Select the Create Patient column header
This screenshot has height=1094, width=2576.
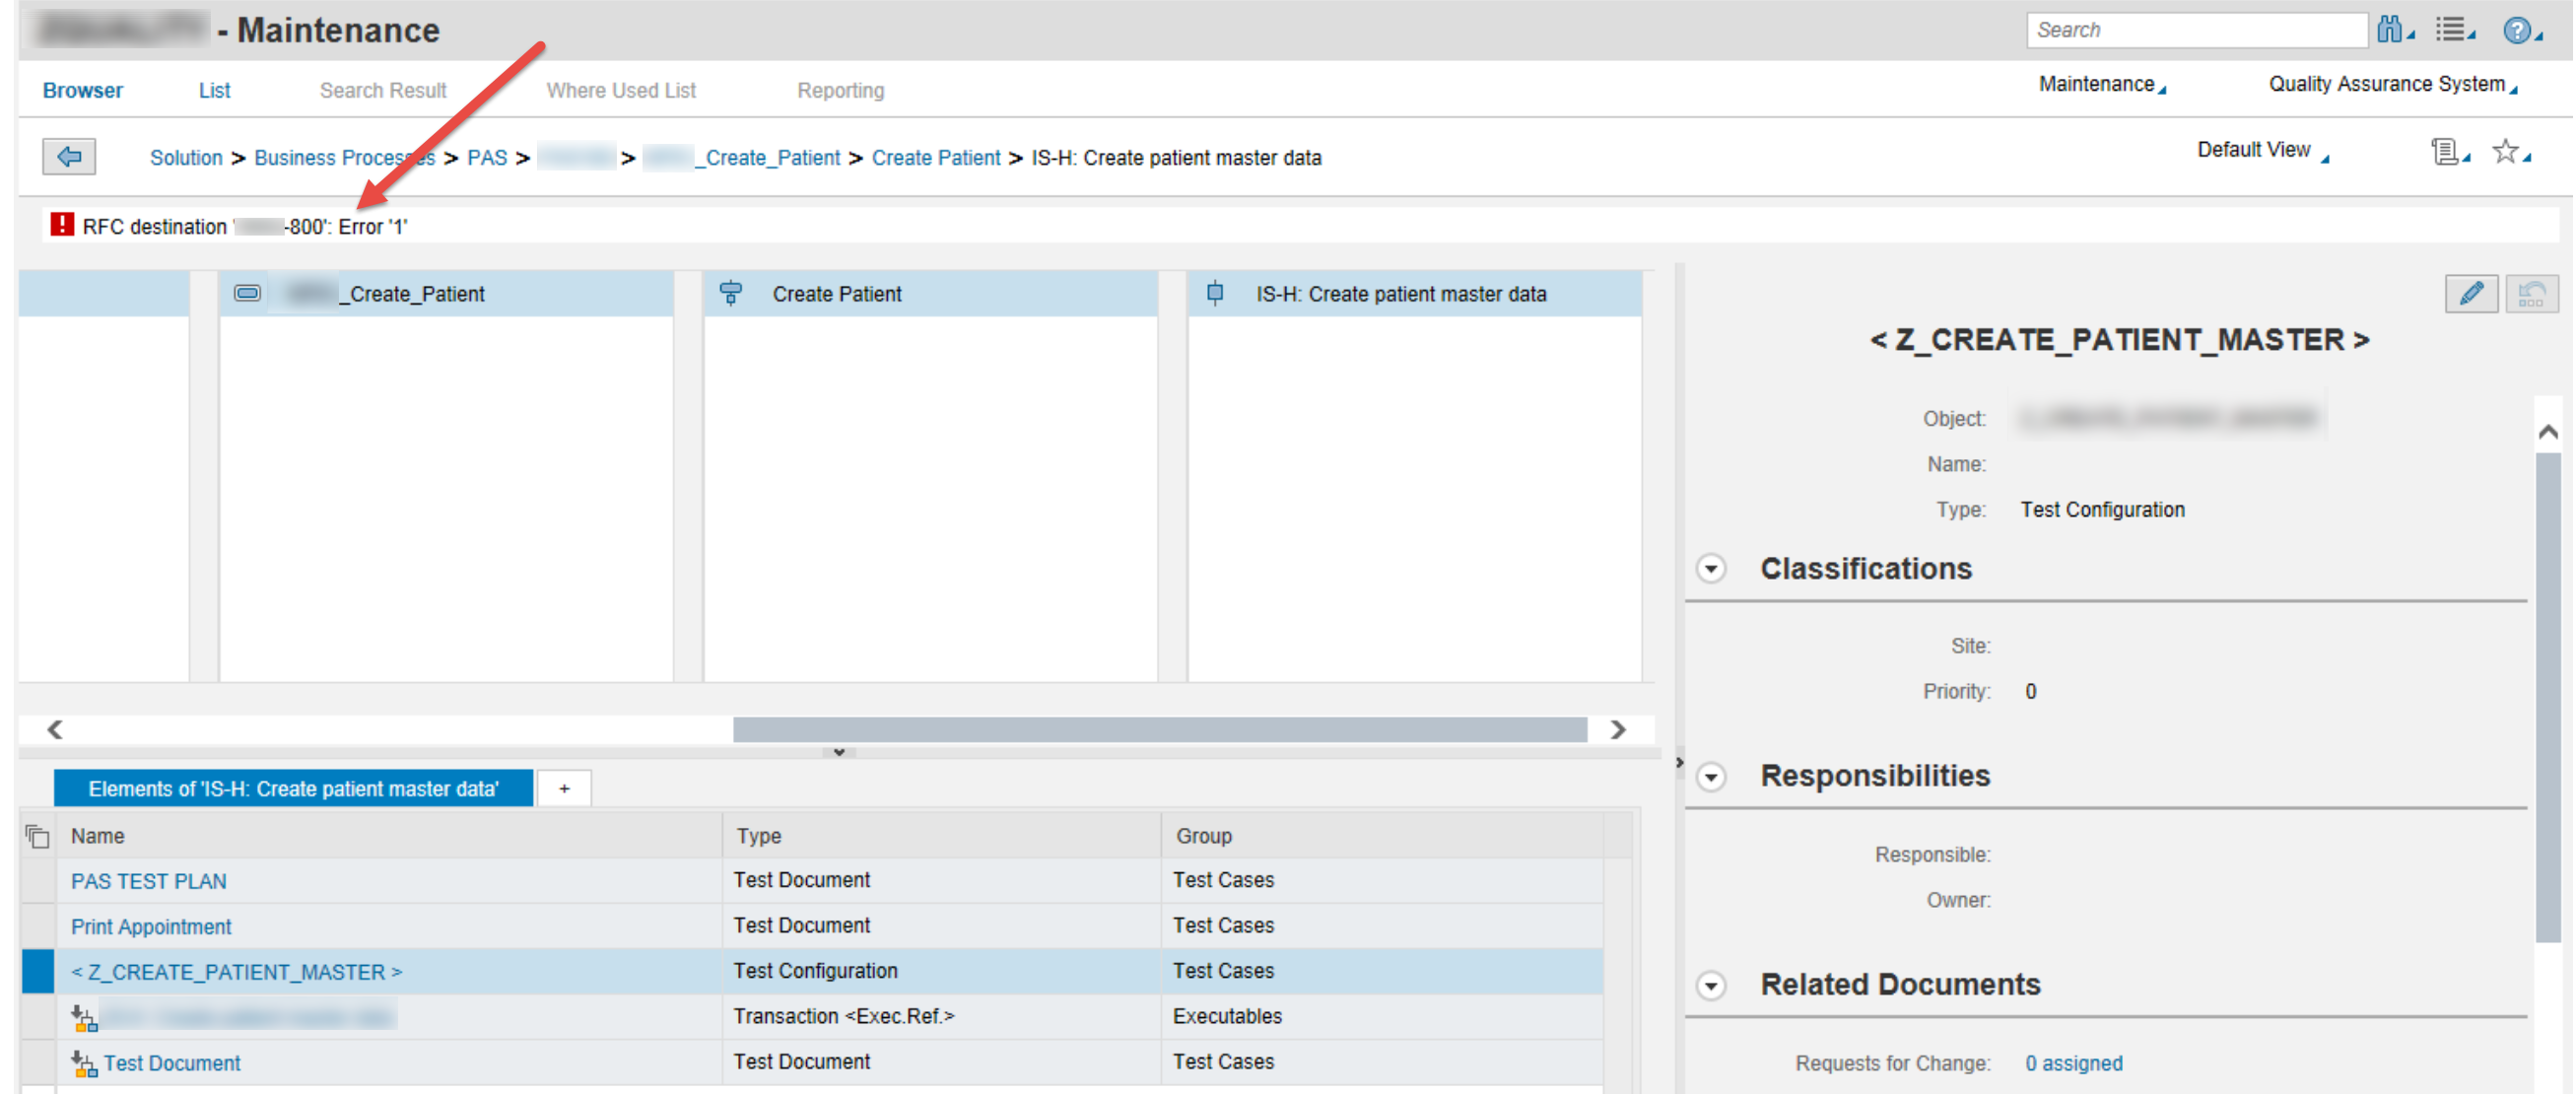click(930, 293)
